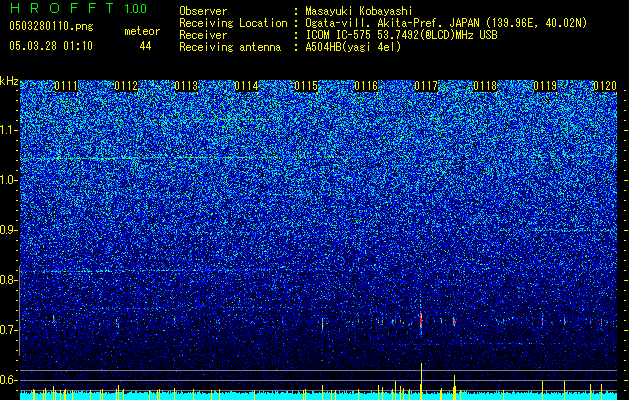Click the 0120 time marker

[605, 86]
